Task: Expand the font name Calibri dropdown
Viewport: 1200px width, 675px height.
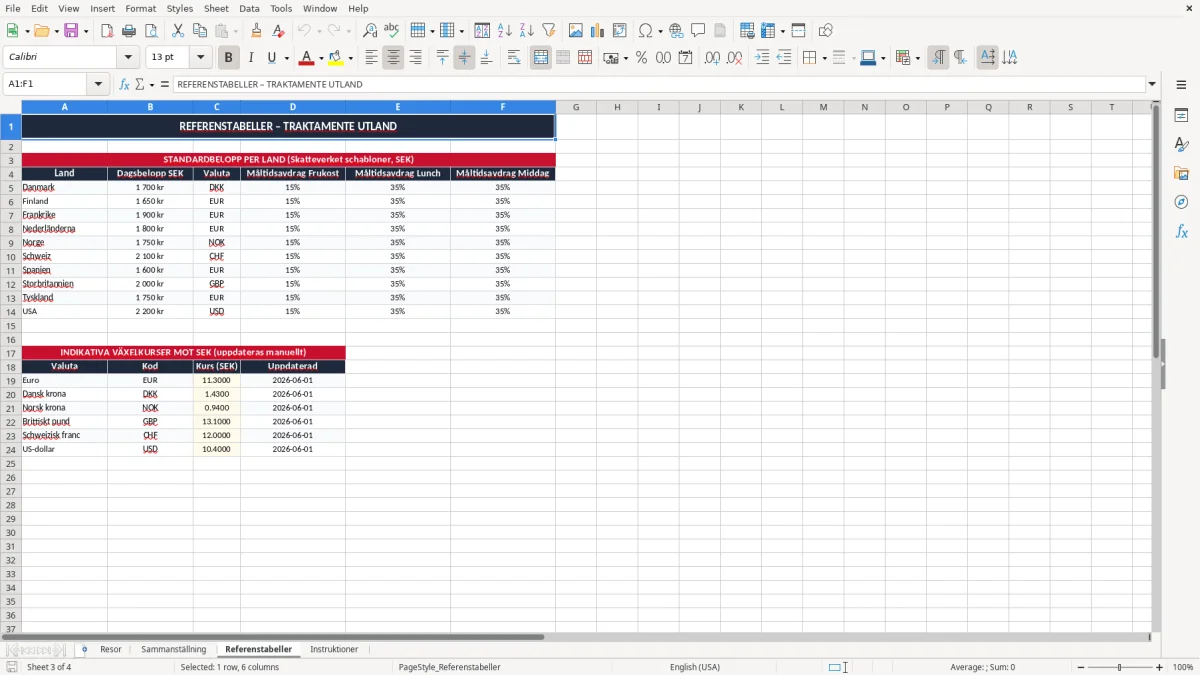Action: coord(128,58)
